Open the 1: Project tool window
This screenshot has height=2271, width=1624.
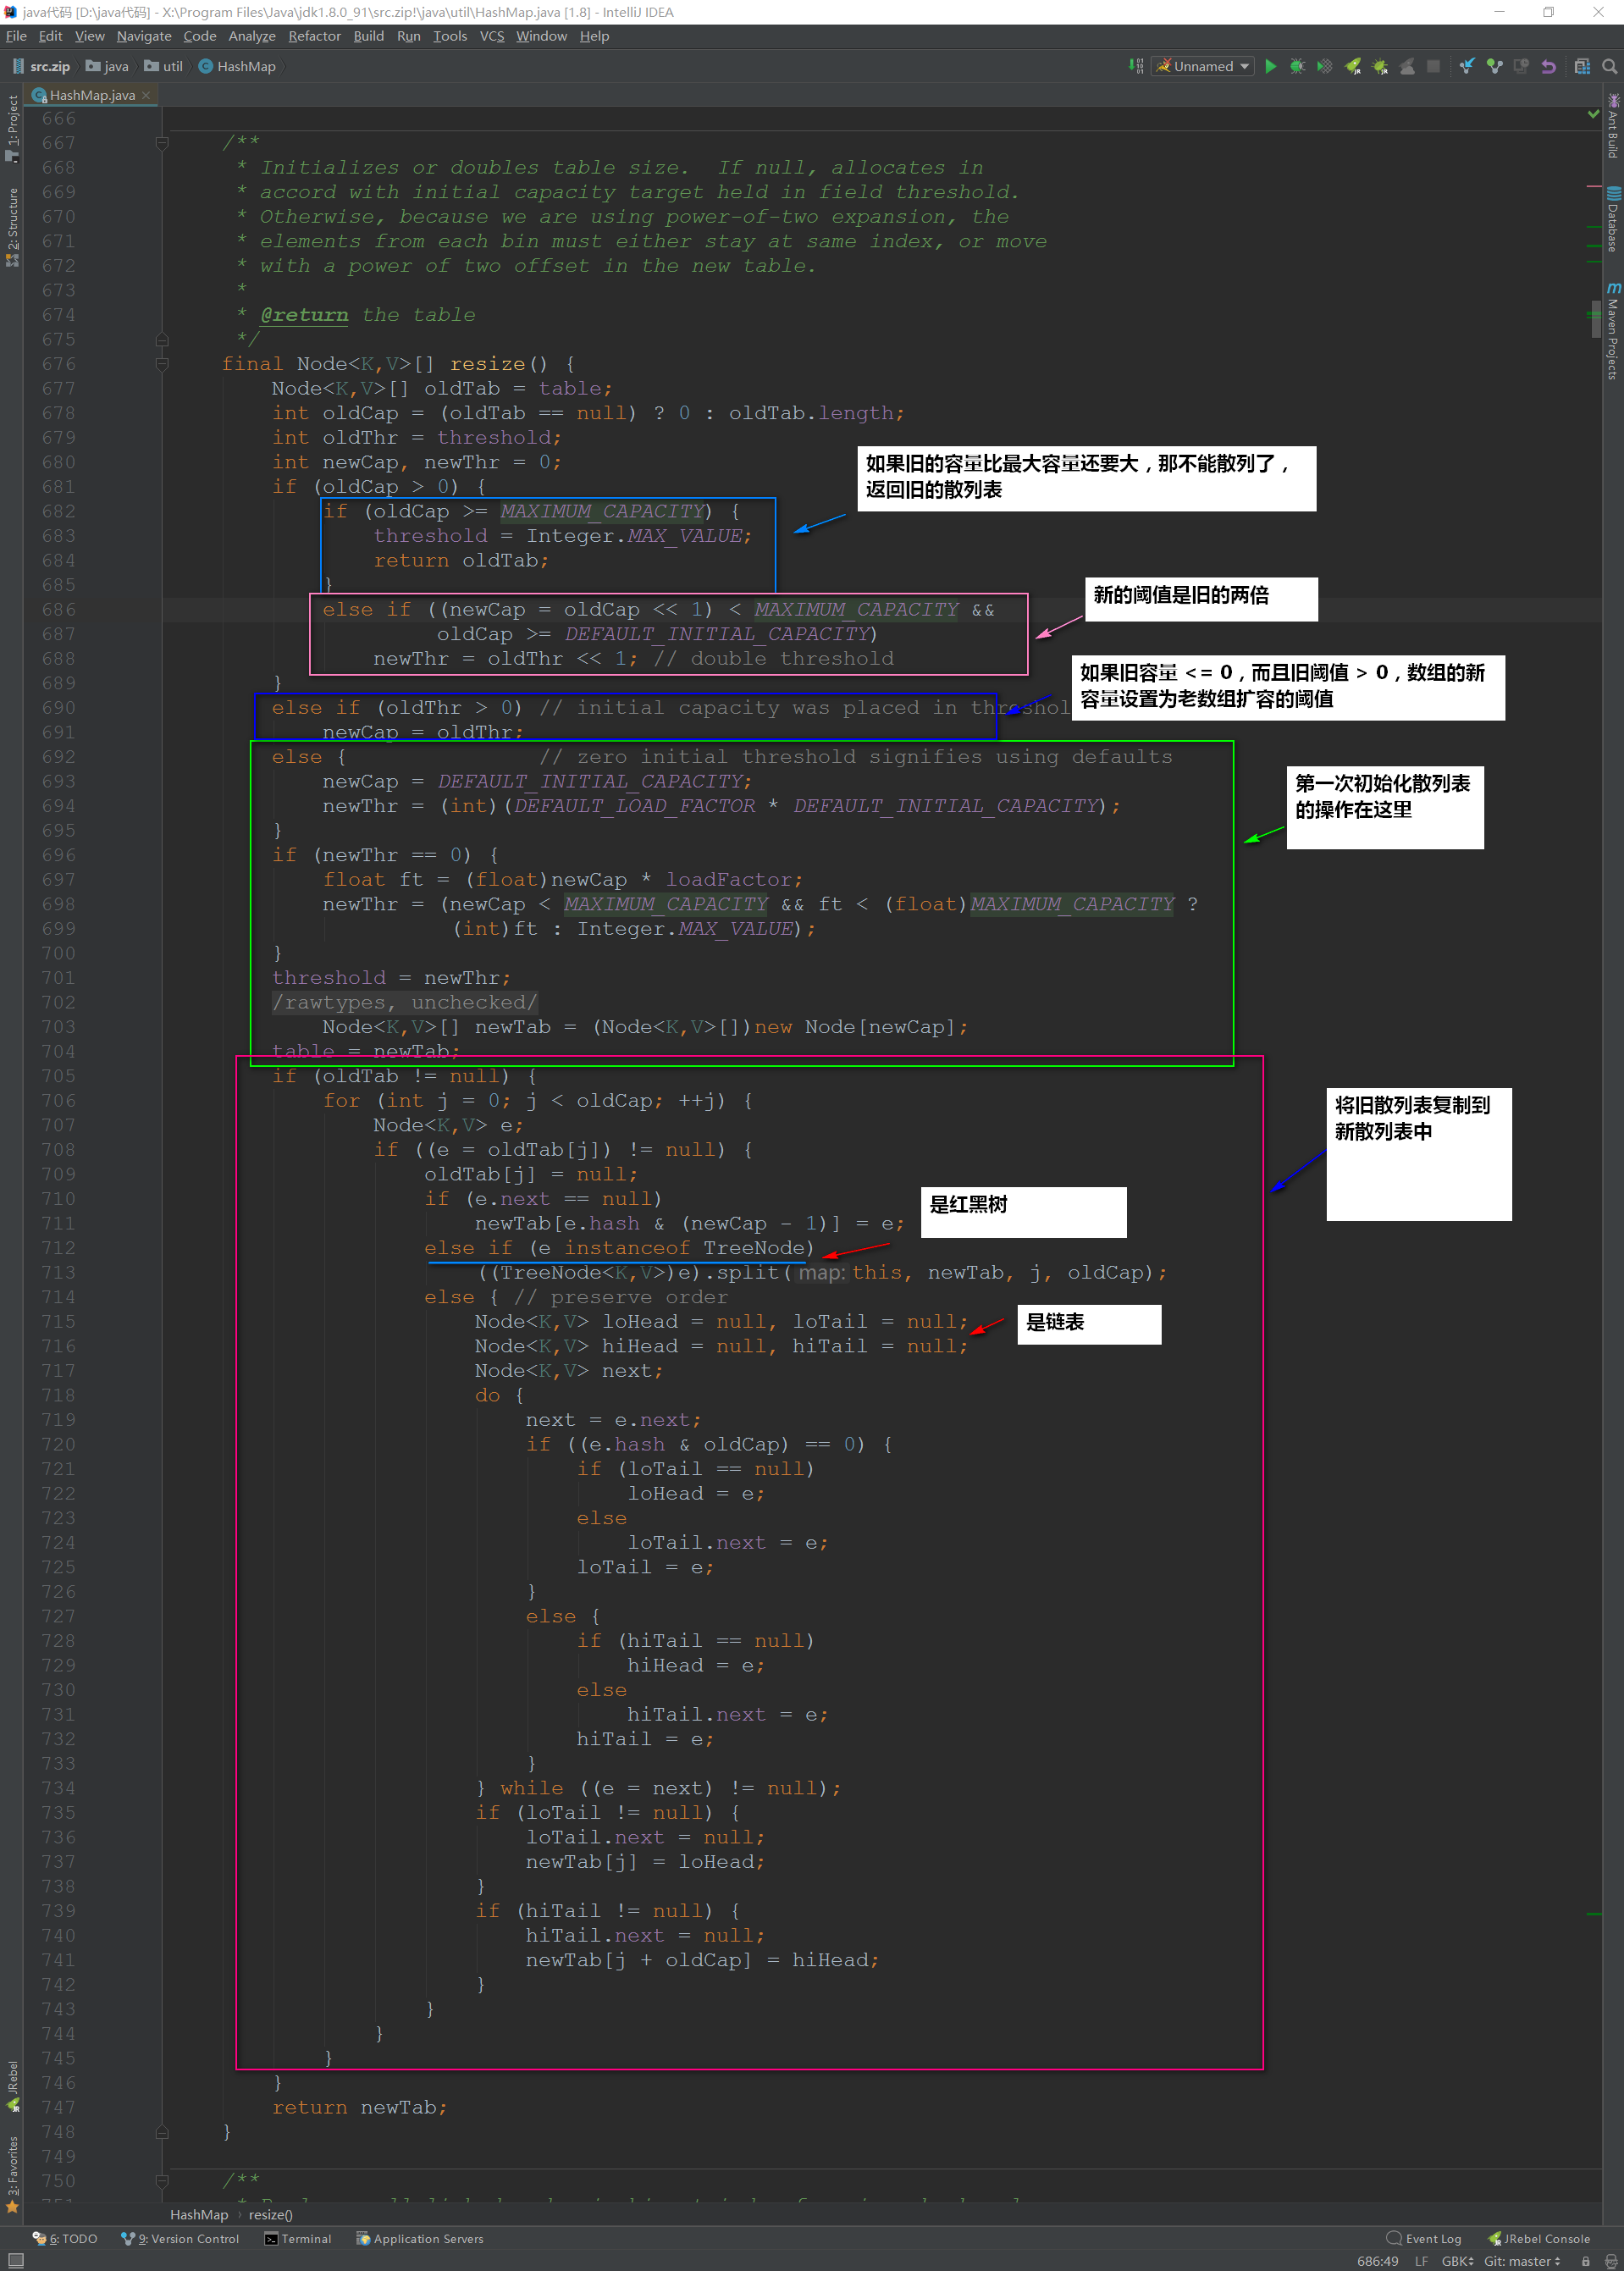coord(12,127)
